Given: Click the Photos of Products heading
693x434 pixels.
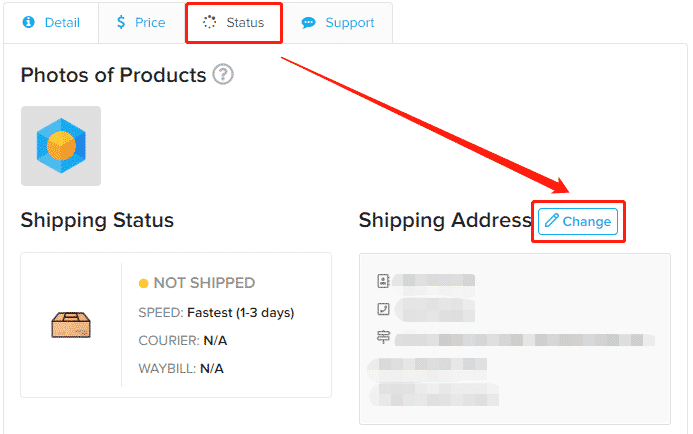Looking at the screenshot, I should click(x=114, y=75).
